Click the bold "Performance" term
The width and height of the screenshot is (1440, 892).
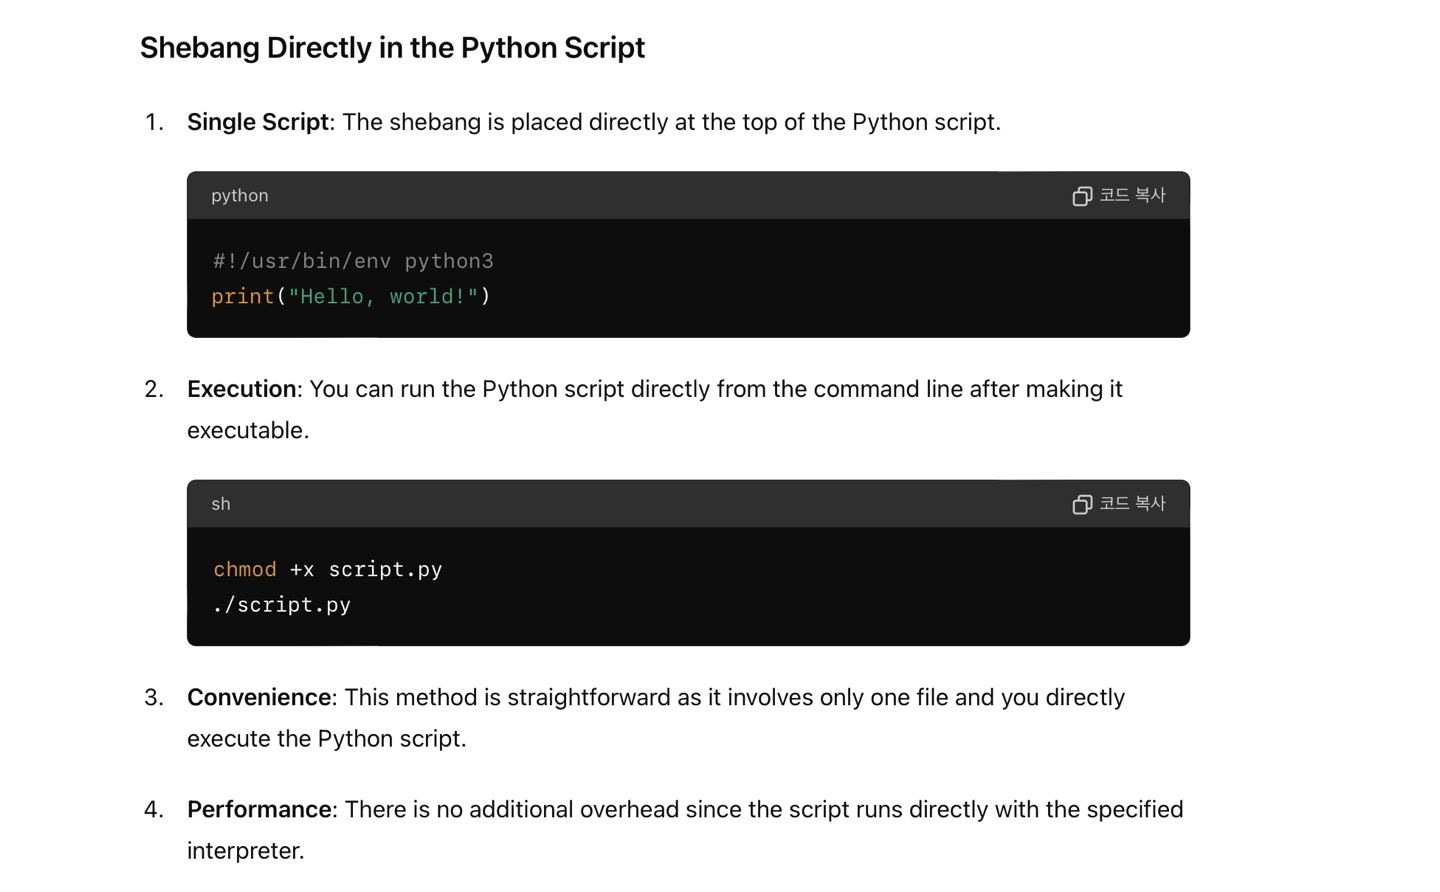click(x=259, y=809)
